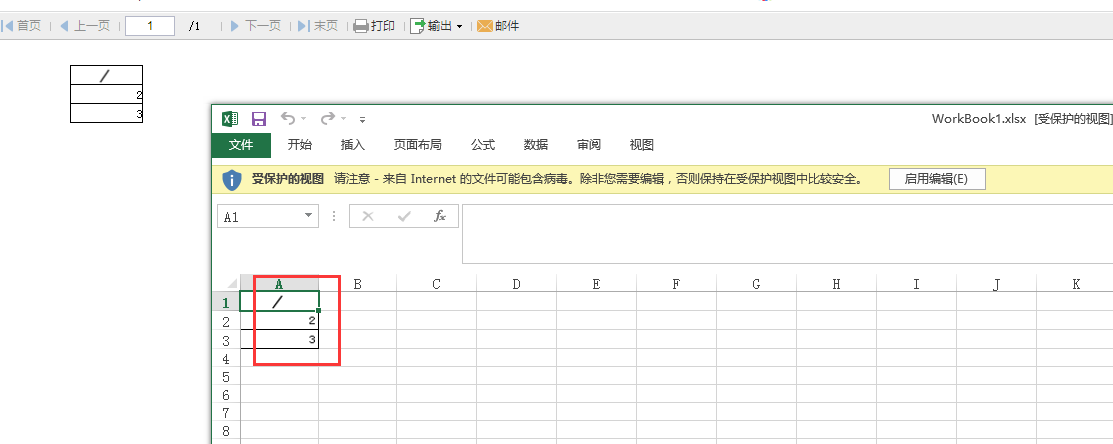Switch to the 视图 (View) tab

(642, 145)
